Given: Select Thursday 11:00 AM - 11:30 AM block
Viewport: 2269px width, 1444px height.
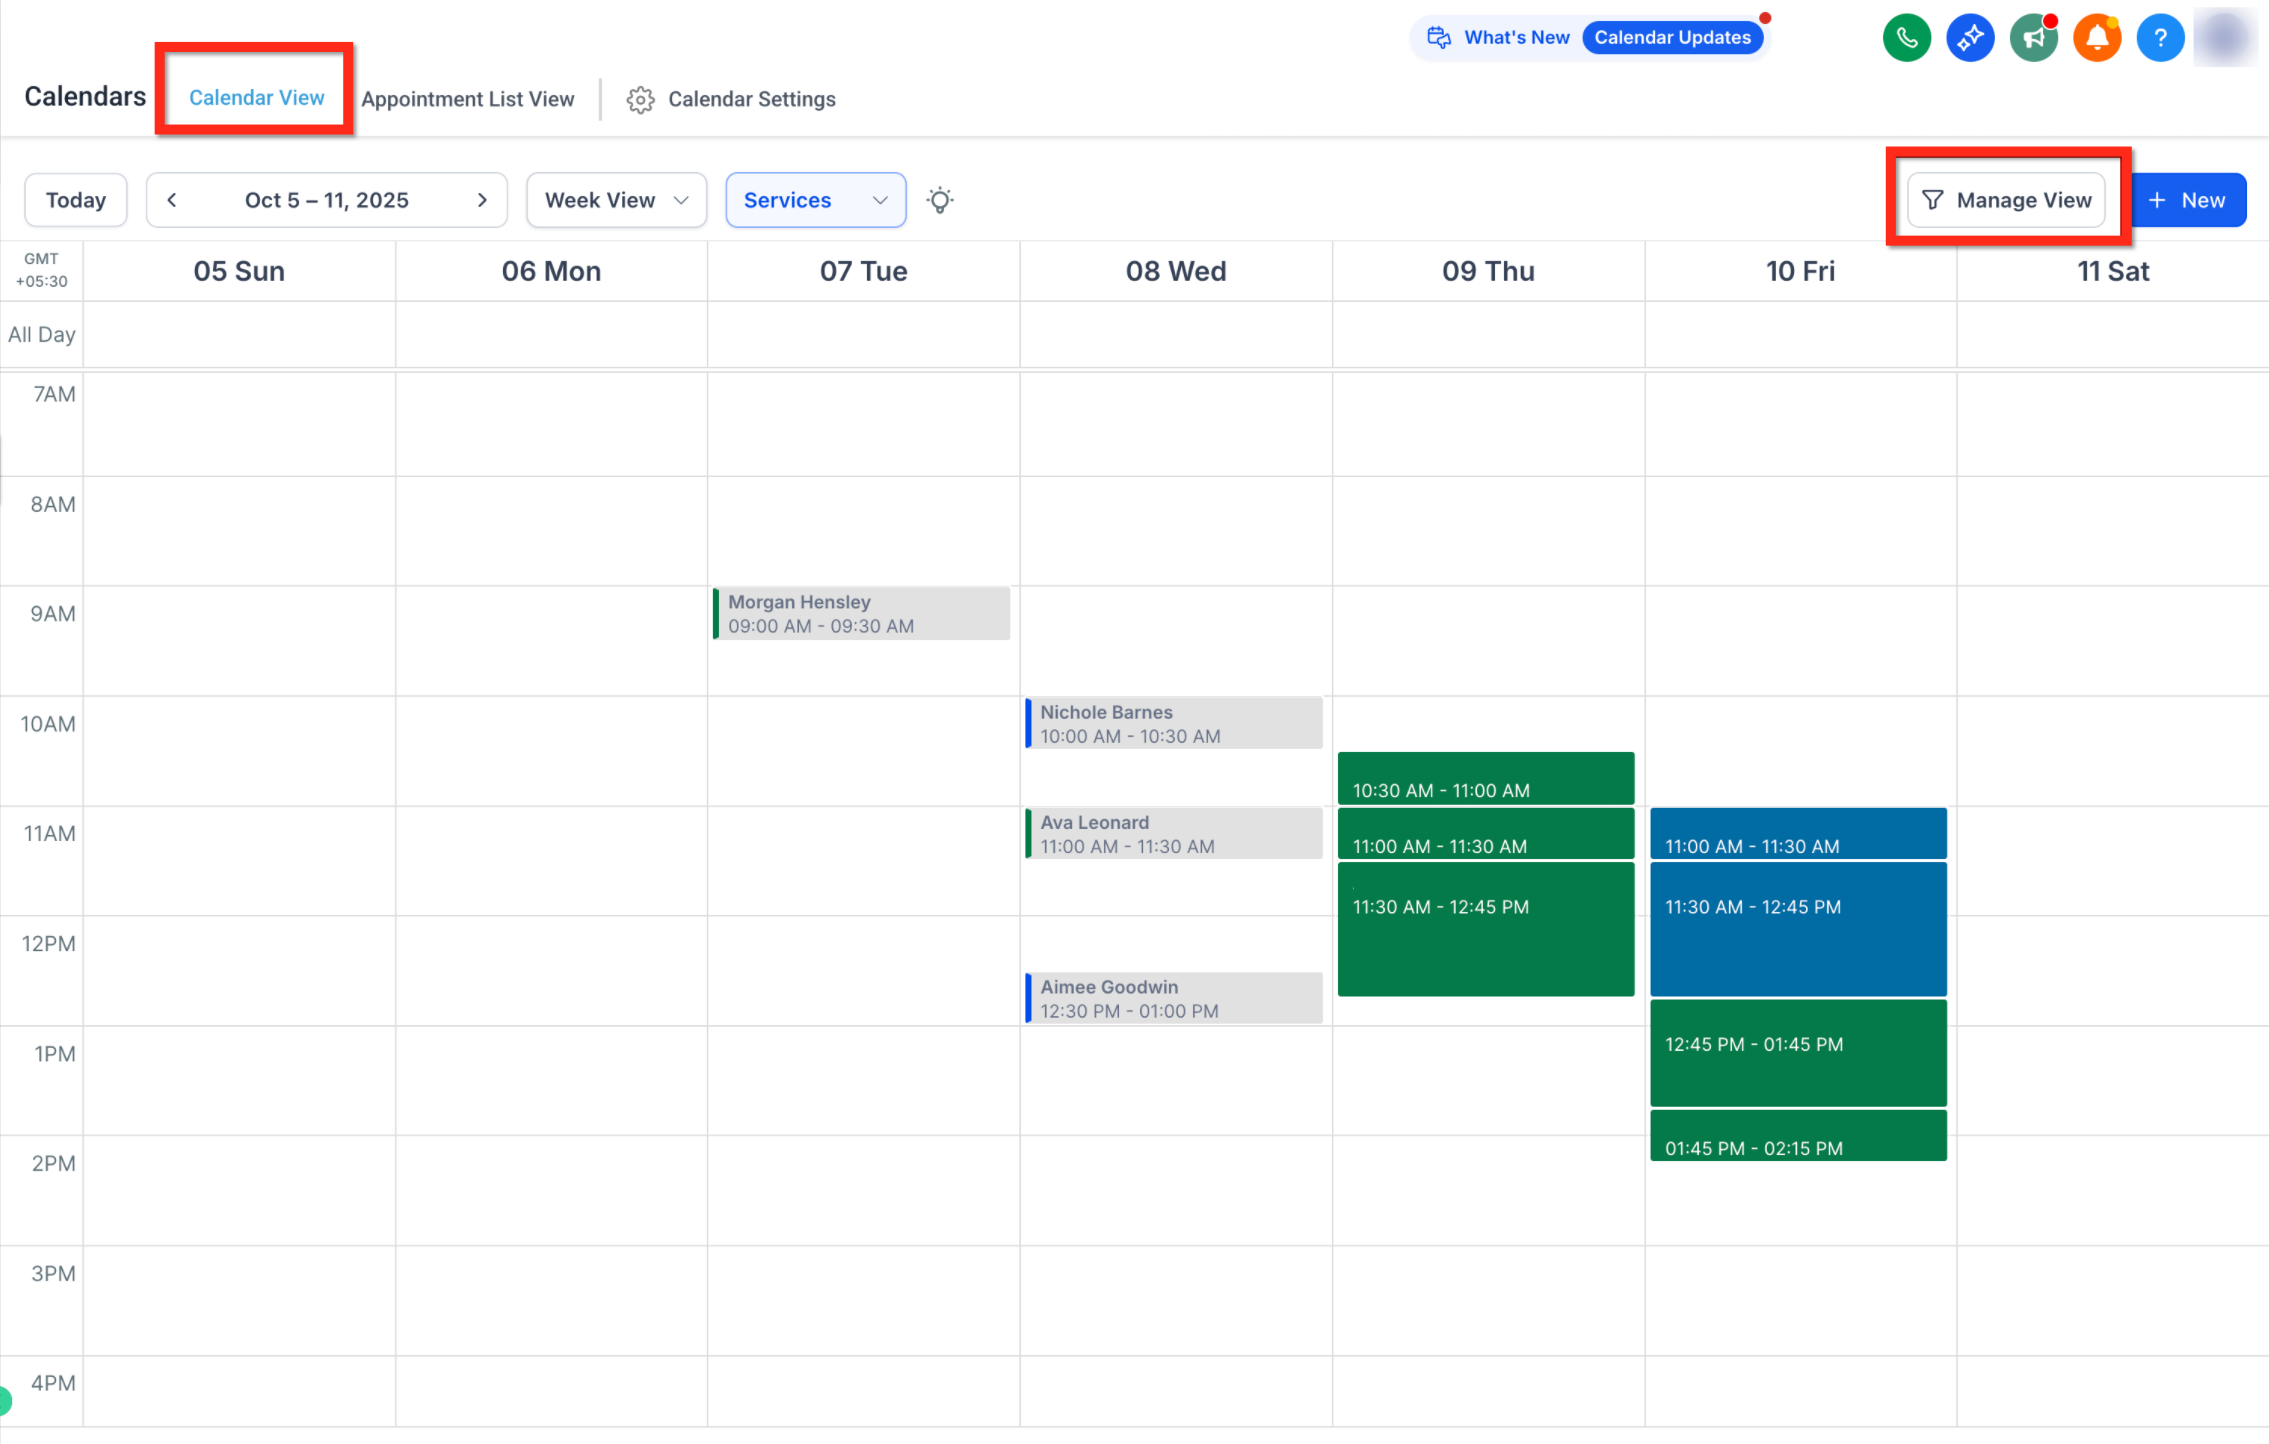Looking at the screenshot, I should (x=1486, y=833).
